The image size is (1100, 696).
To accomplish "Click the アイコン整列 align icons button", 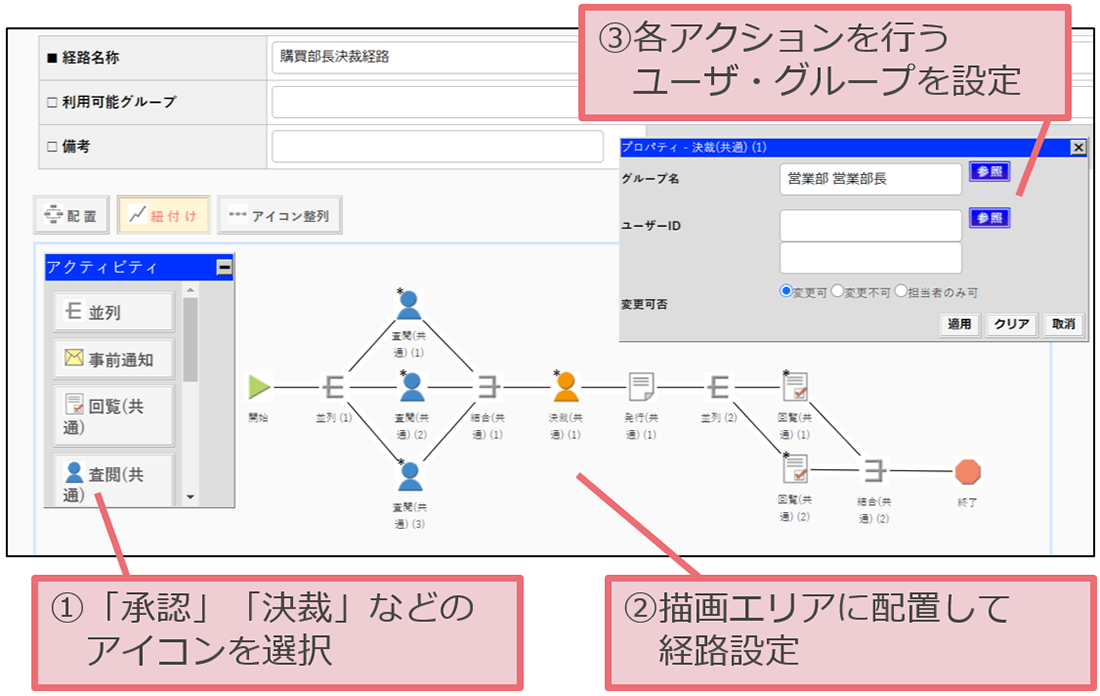I will (280, 215).
